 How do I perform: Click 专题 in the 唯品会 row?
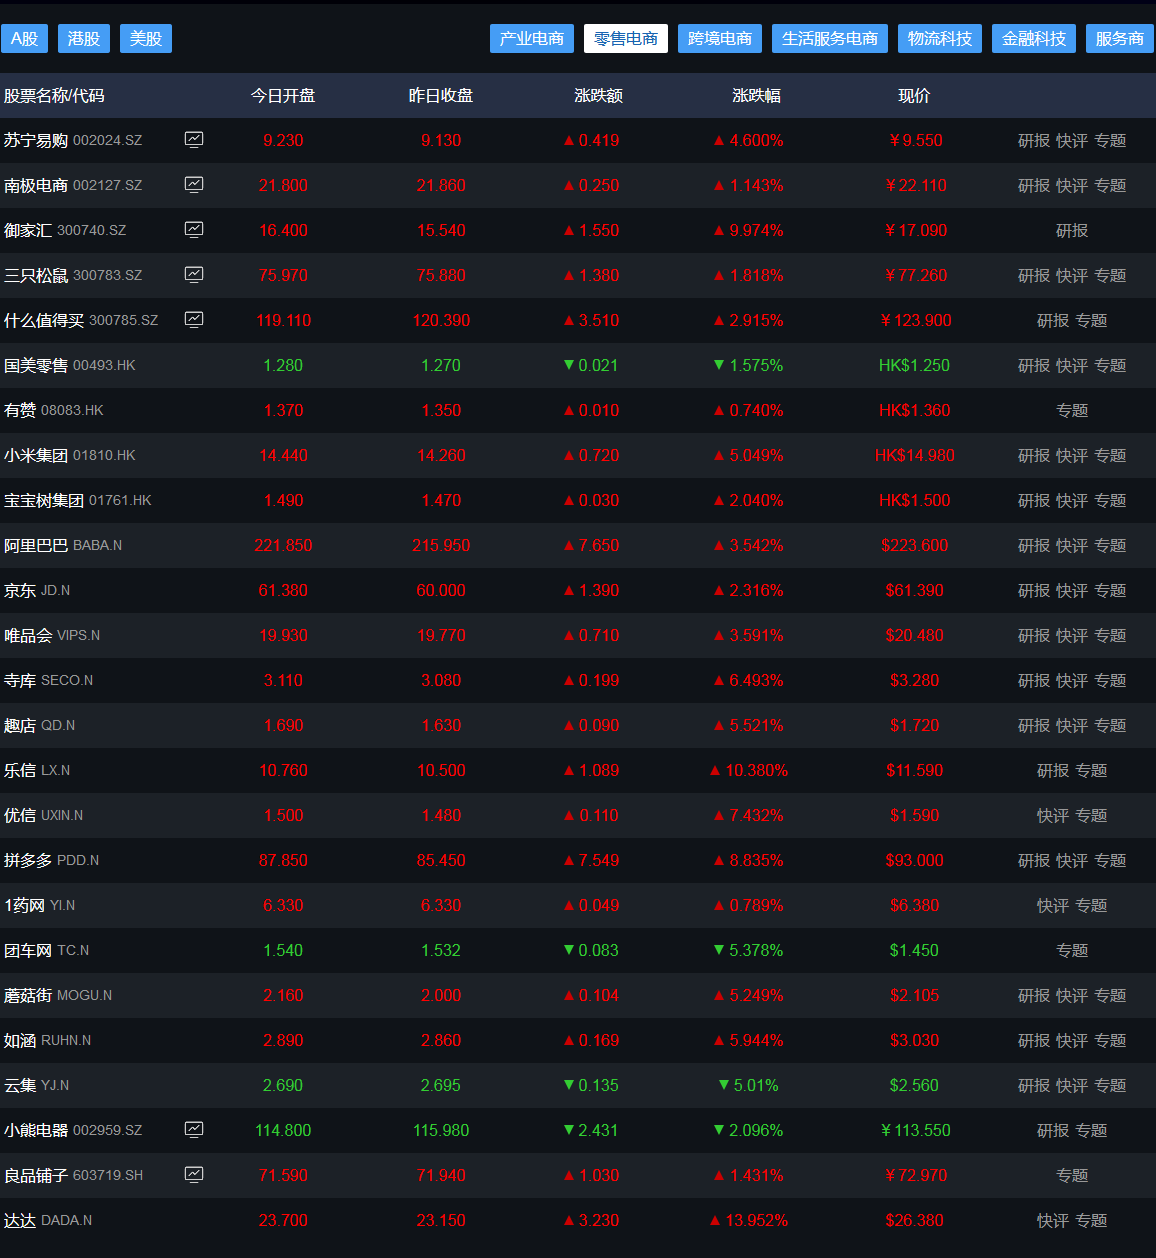pyautogui.click(x=1110, y=636)
